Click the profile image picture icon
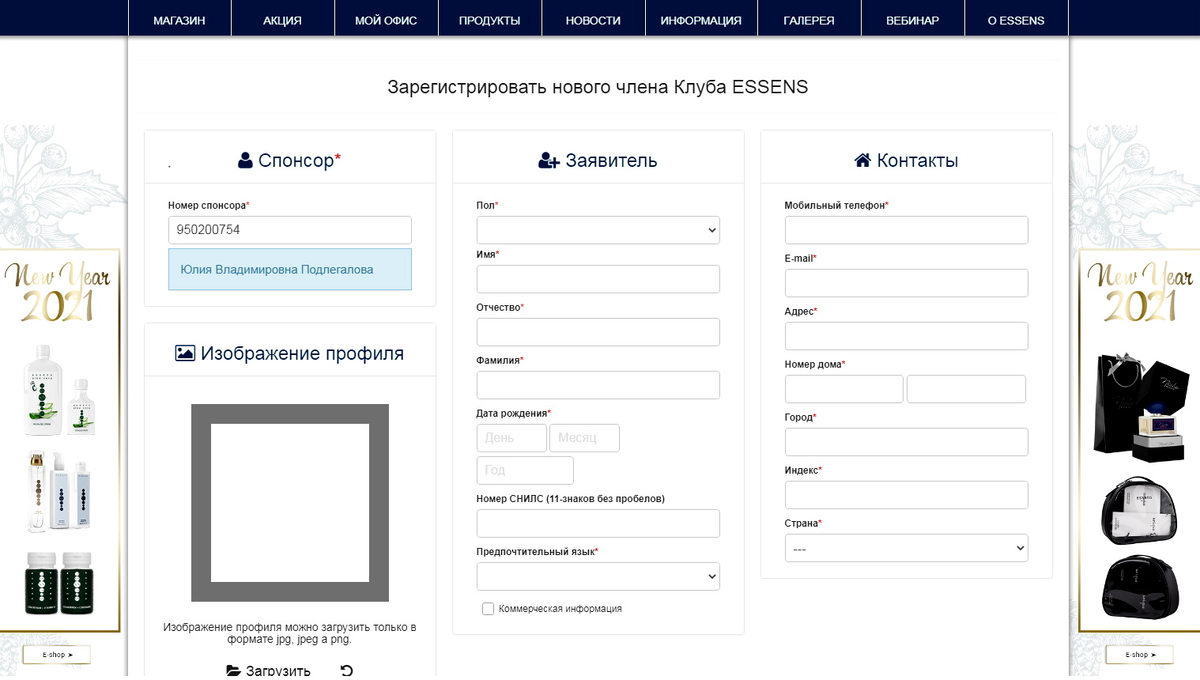This screenshot has height=680, width=1200. pyautogui.click(x=185, y=353)
